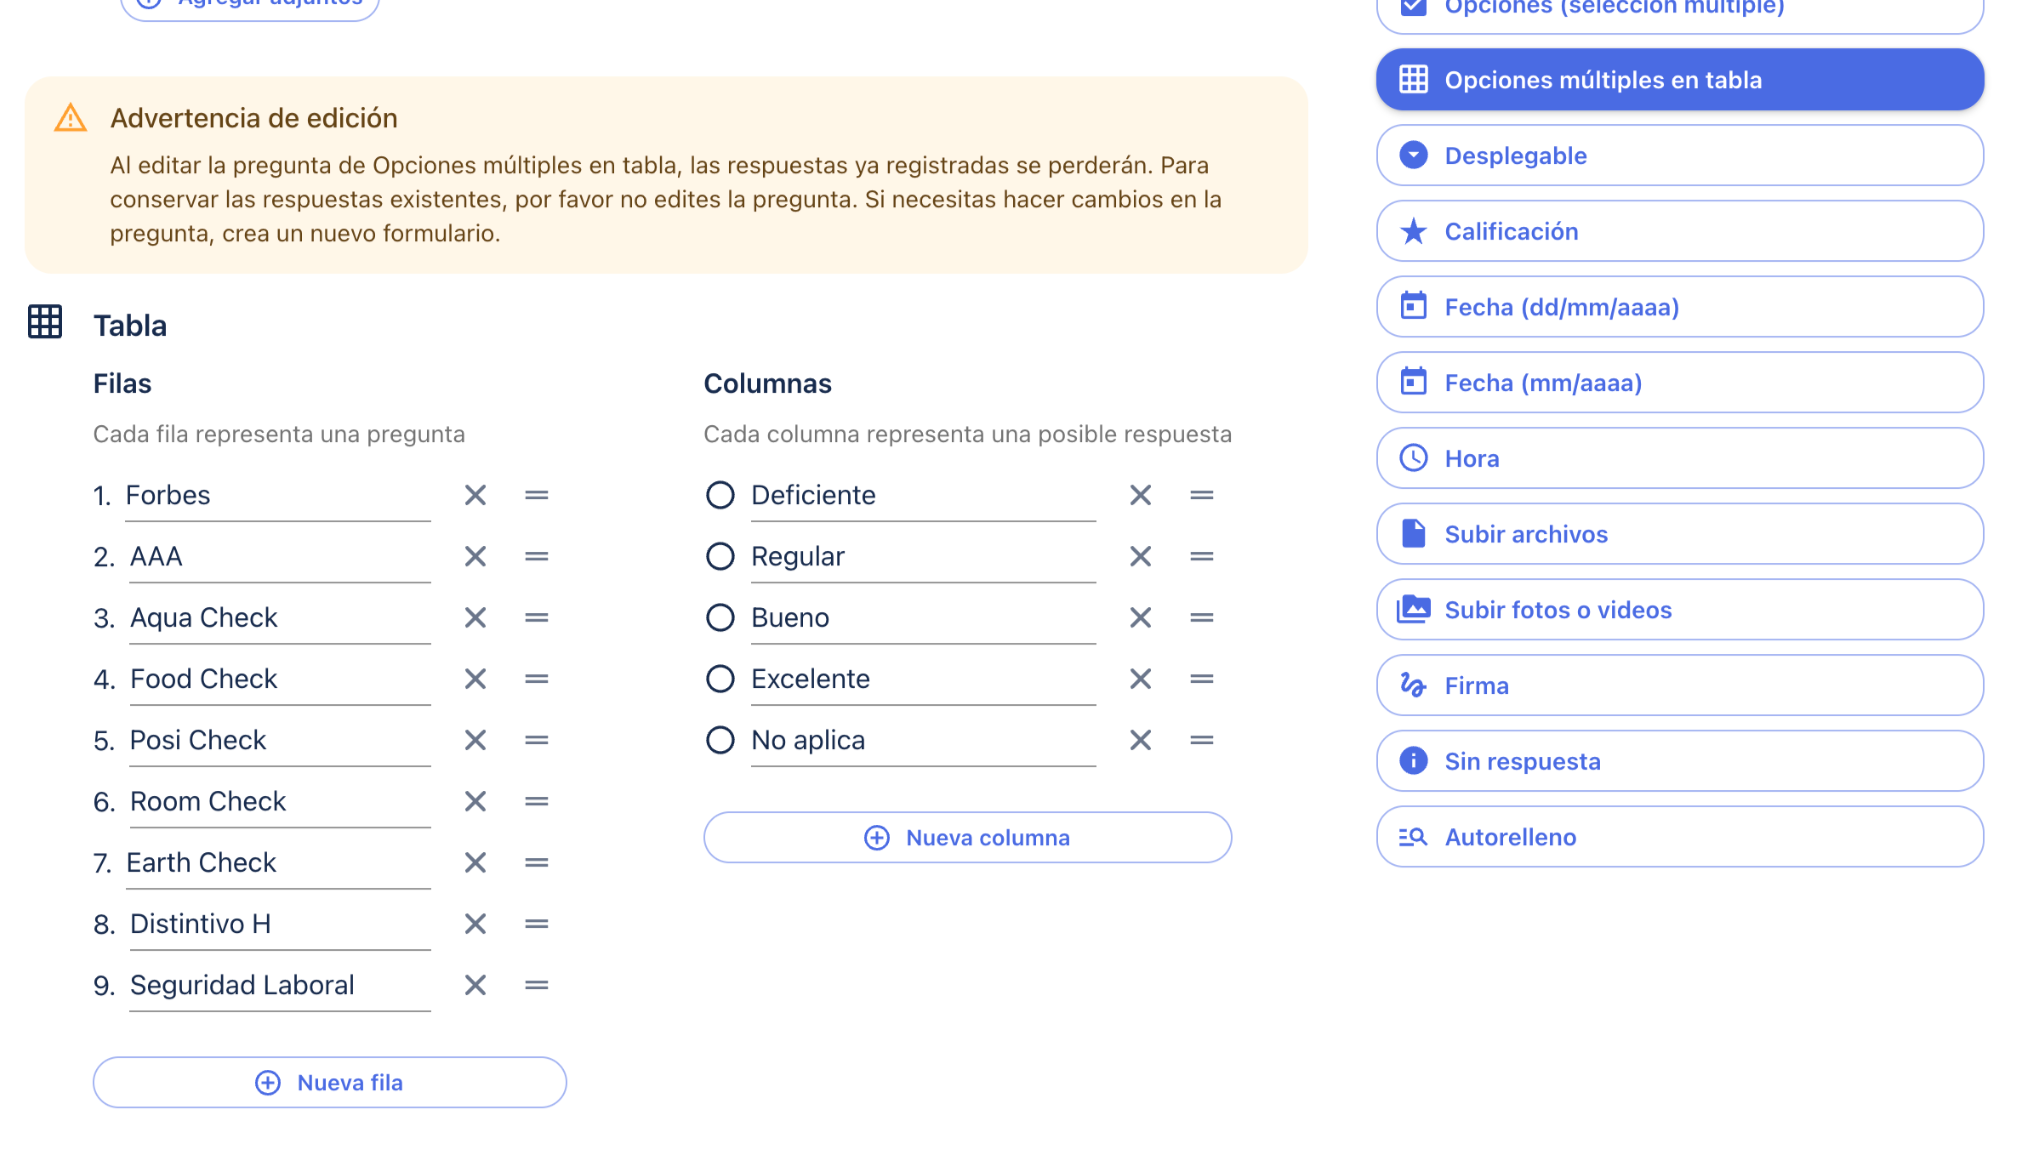Click the warning triangle icon
Viewport: 2020px width, 1162px height.
point(70,118)
